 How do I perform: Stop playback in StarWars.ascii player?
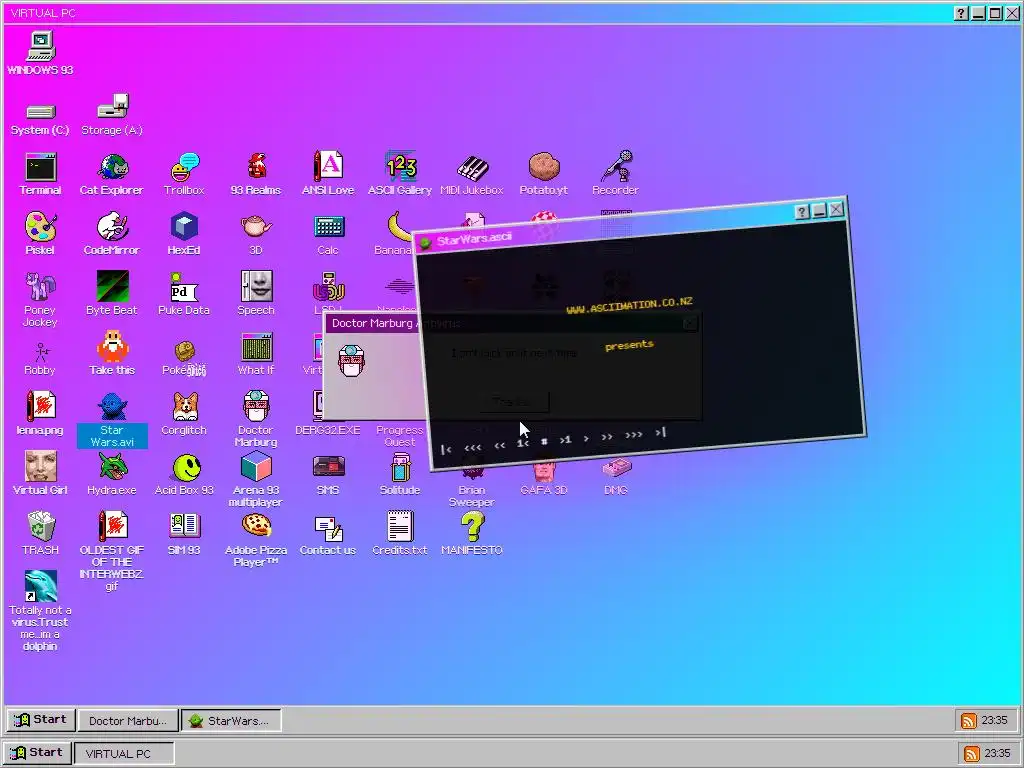tap(544, 441)
